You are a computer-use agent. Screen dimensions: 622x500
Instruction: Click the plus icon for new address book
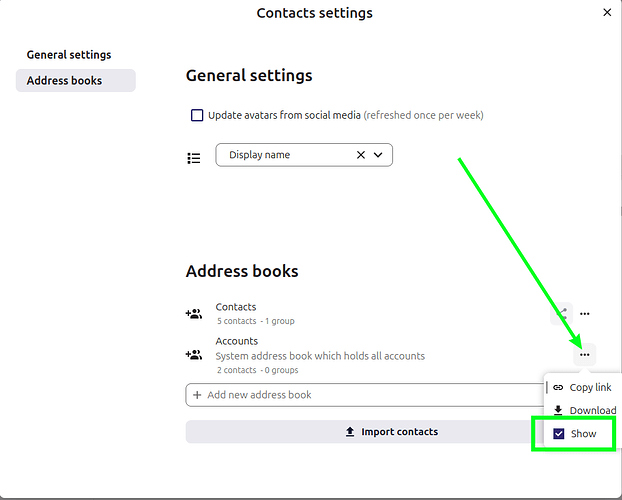197,395
